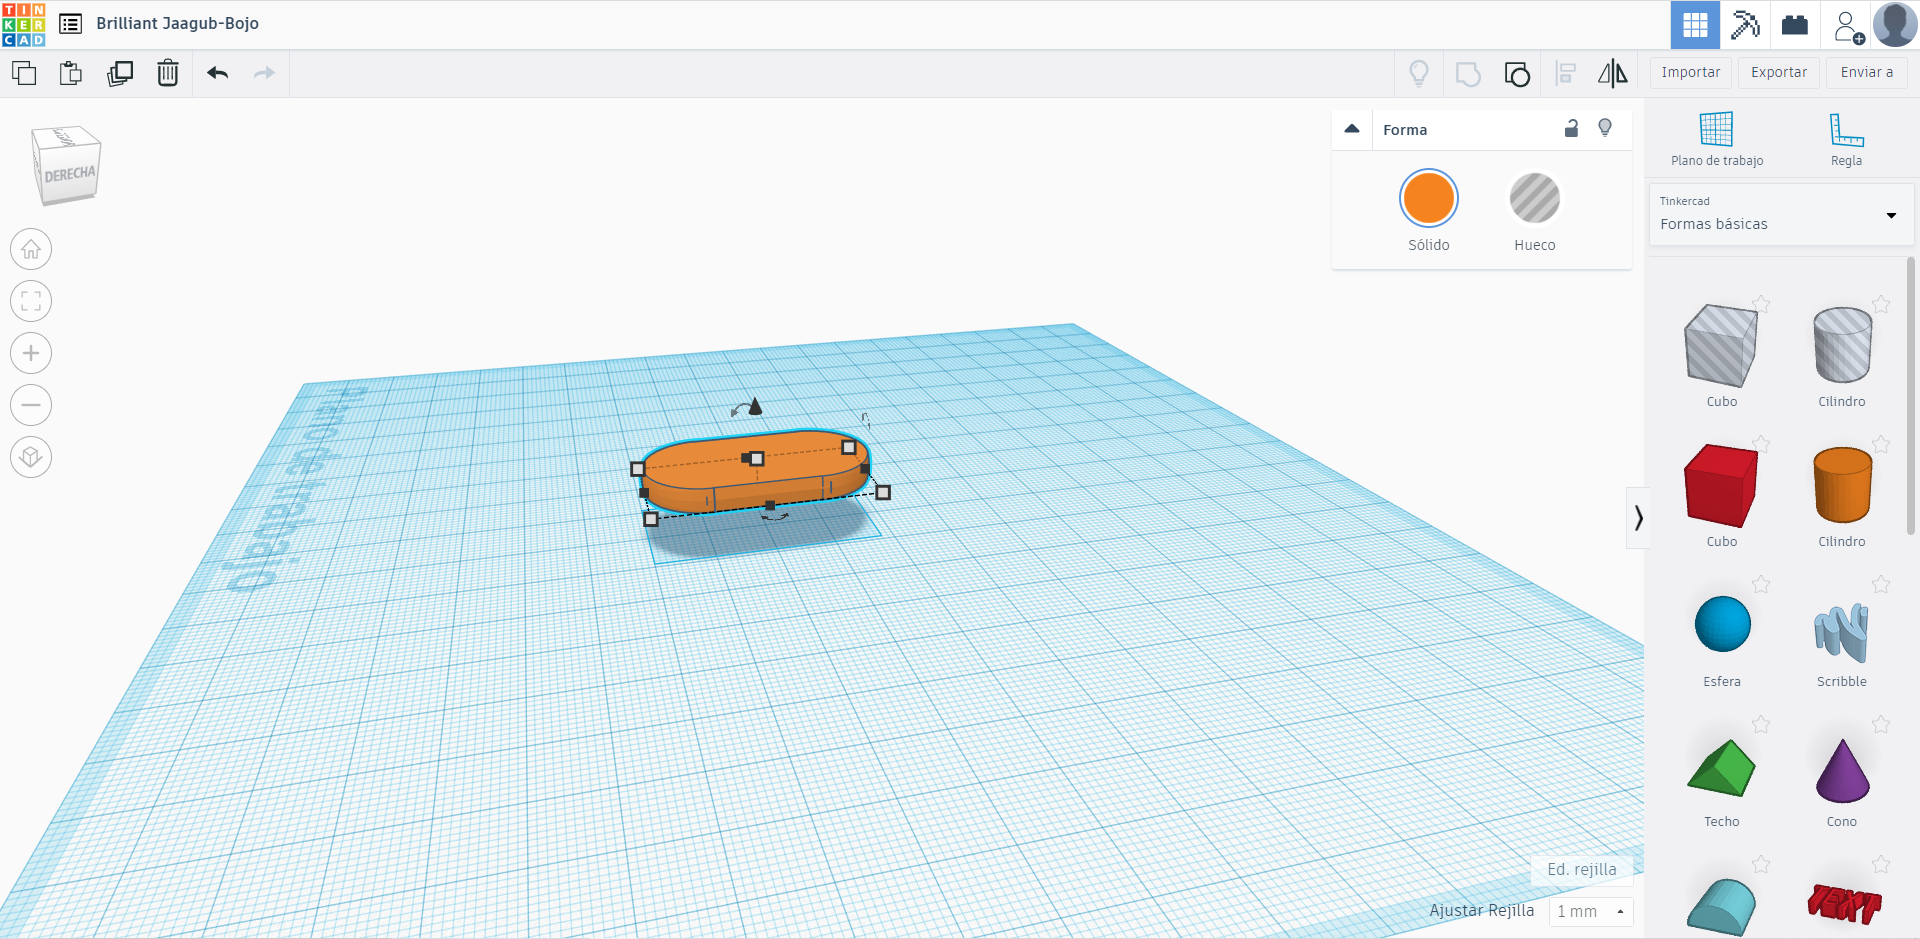The width and height of the screenshot is (1920, 939).
Task: Open the Bricks mode
Action: (1795, 25)
